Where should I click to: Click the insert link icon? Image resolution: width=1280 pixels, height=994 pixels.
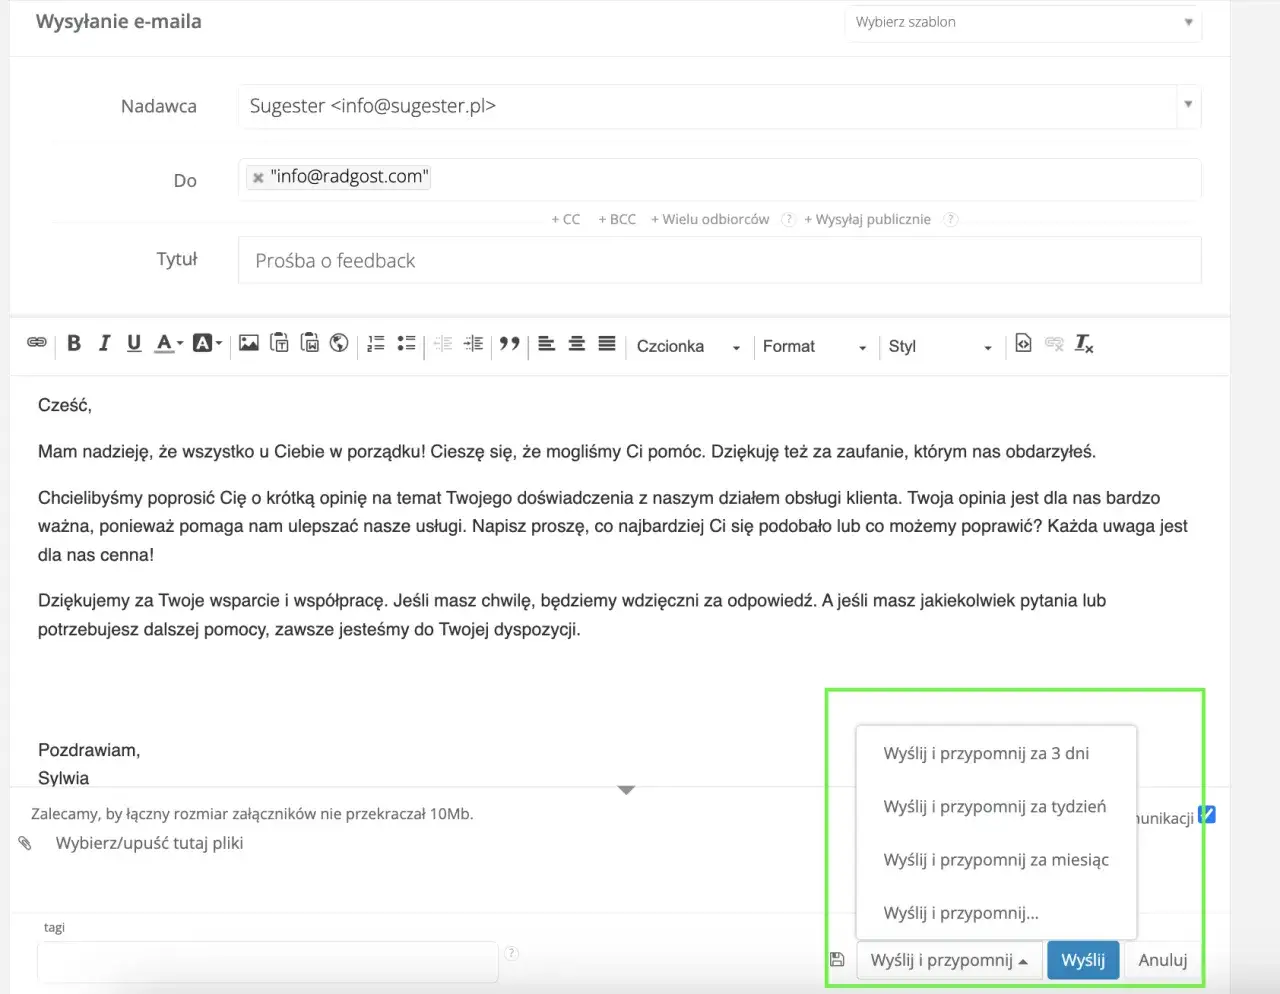pyautogui.click(x=37, y=343)
